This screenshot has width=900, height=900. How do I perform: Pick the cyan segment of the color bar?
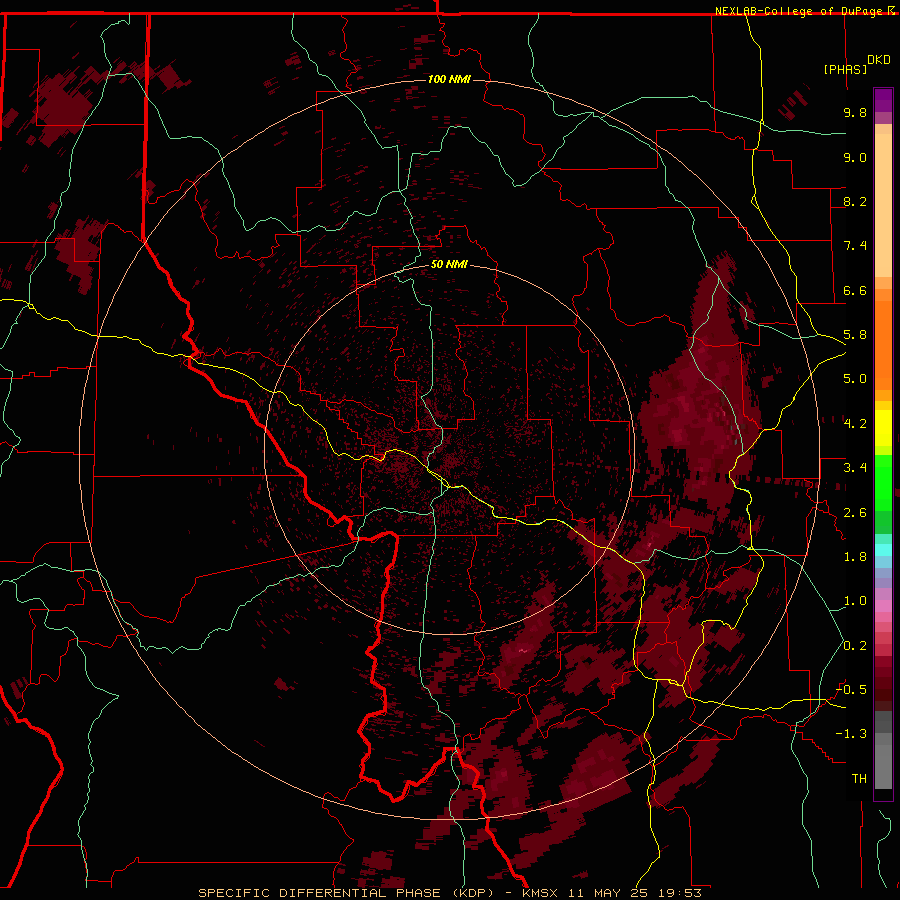pos(883,550)
